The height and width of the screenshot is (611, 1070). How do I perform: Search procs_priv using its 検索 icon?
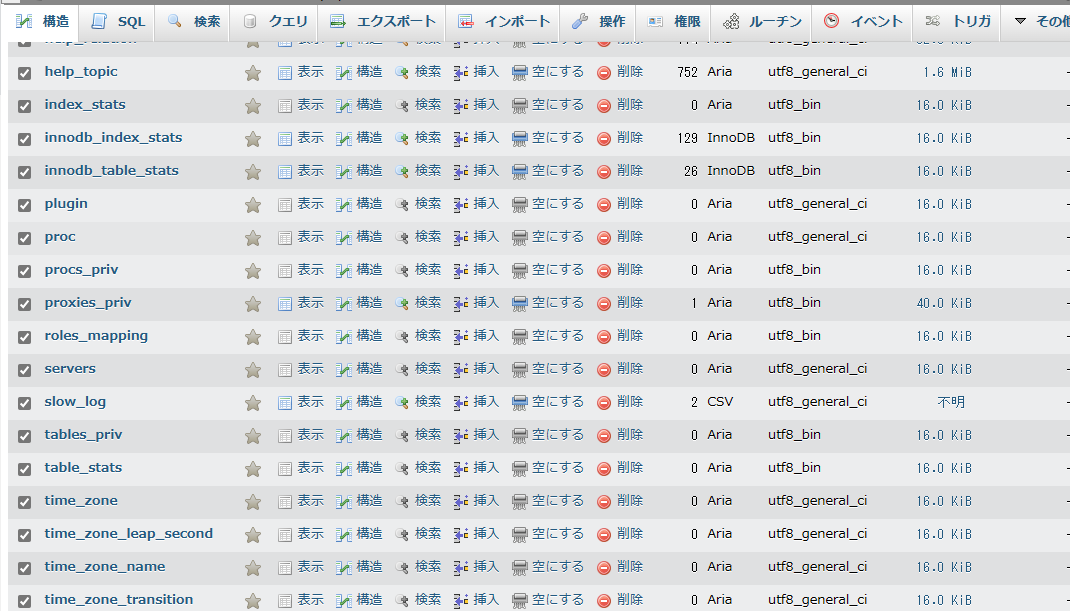tap(419, 269)
